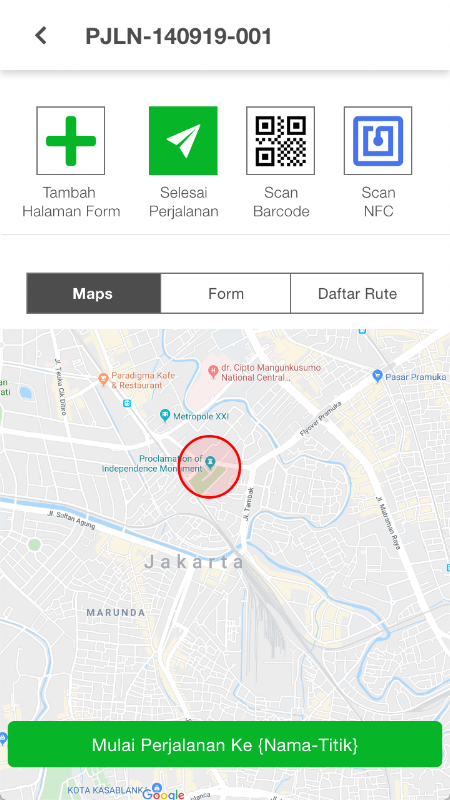The width and height of the screenshot is (450, 800).
Task: Tap the PJLN-140919-001 title text
Action: (179, 36)
